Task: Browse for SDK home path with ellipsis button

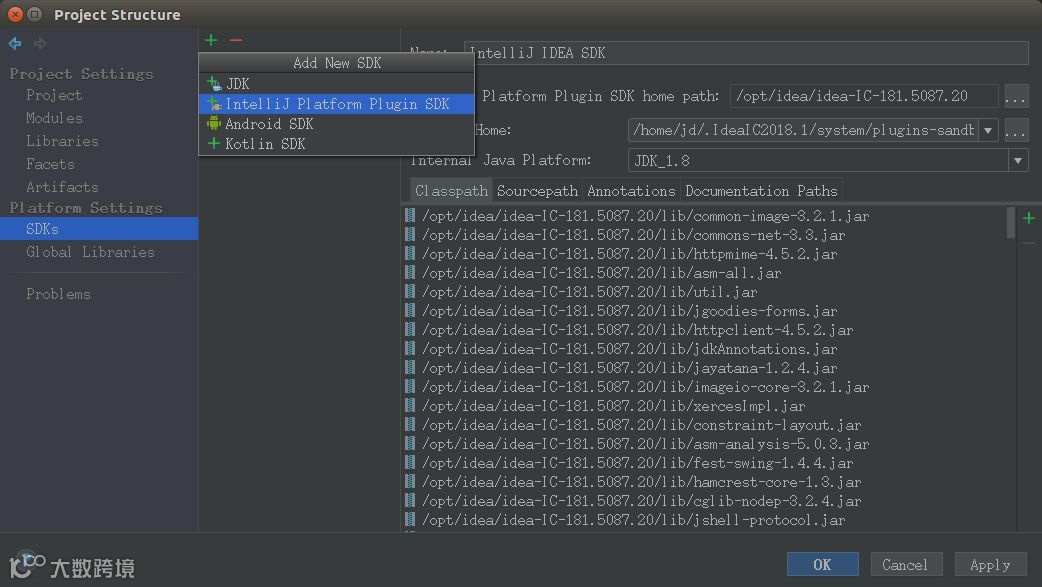Action: click(x=1015, y=96)
